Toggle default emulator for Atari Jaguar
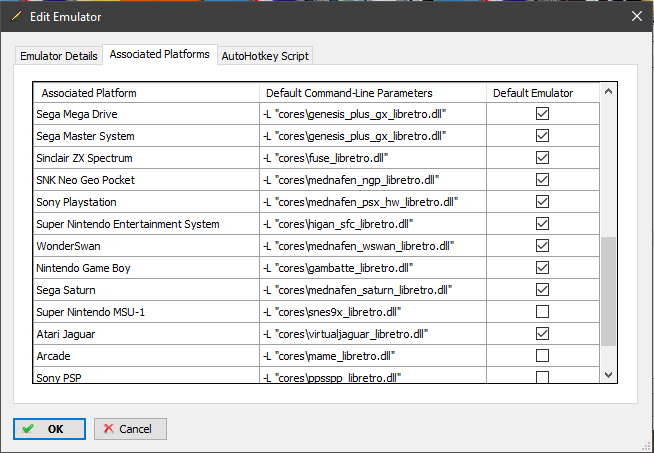The image size is (654, 453). point(543,334)
